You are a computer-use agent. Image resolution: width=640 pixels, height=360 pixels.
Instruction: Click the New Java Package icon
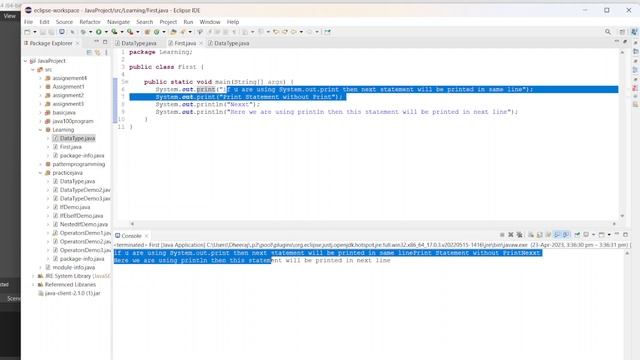click(147, 32)
